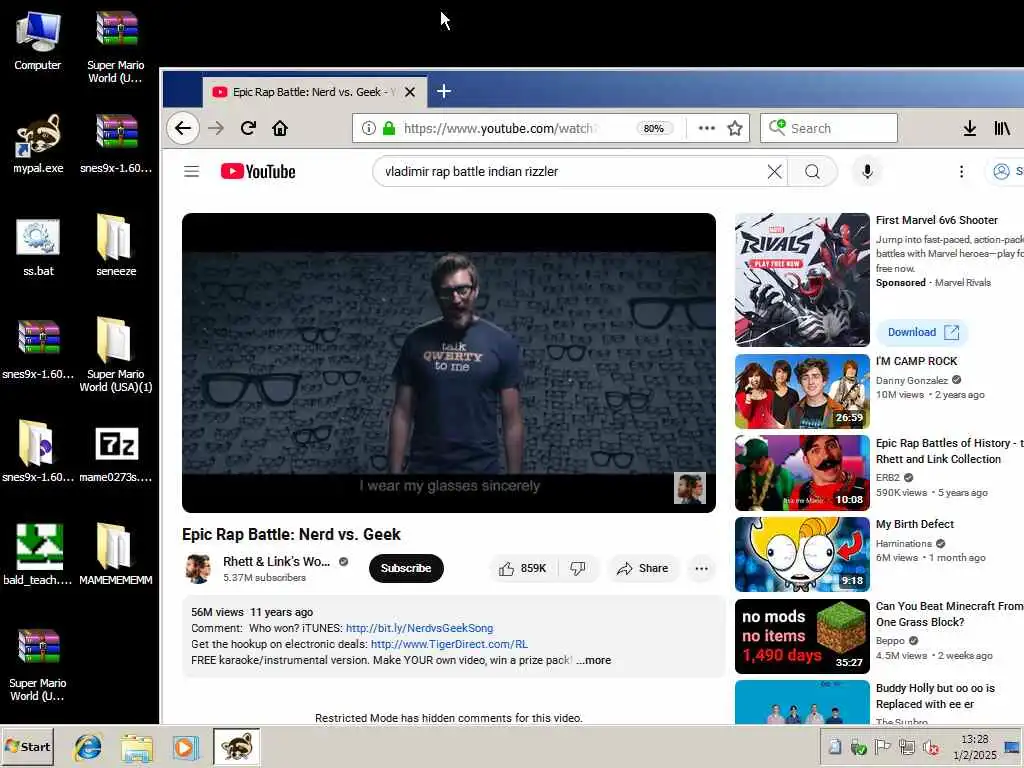Click the YouTube search magnifier button

(812, 171)
